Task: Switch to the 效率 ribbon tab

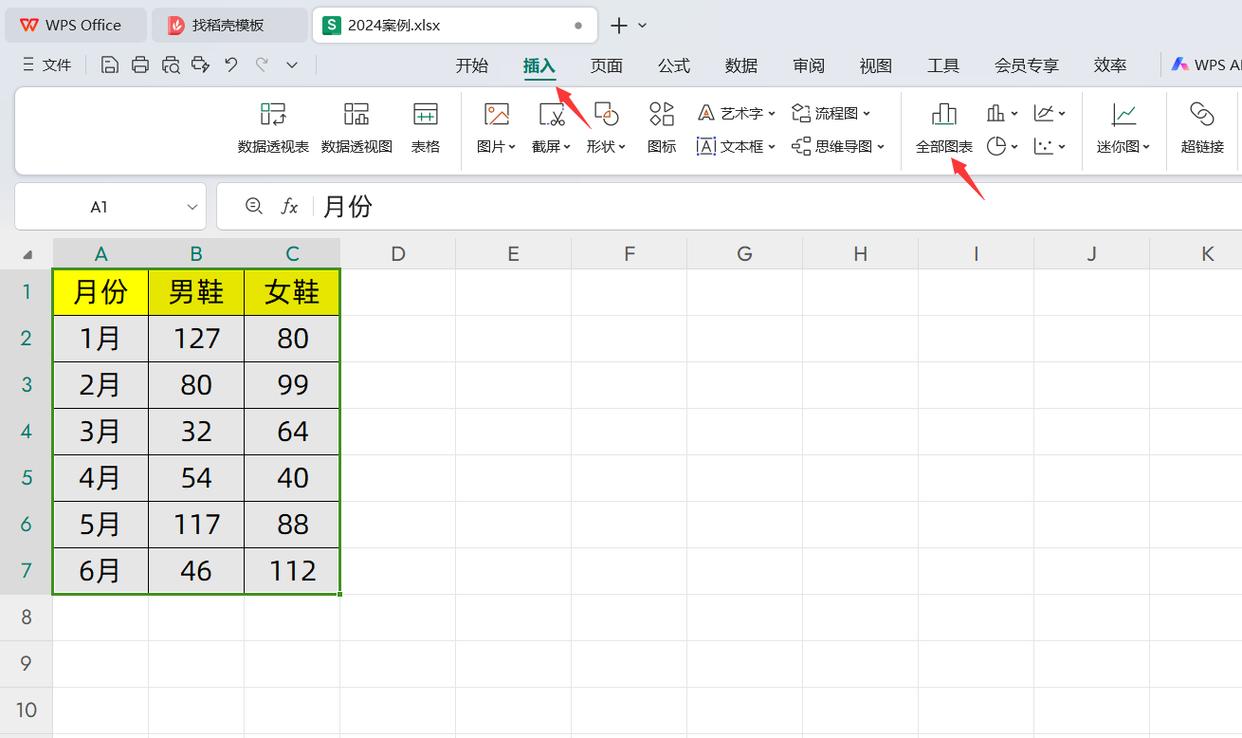Action: tap(1110, 65)
